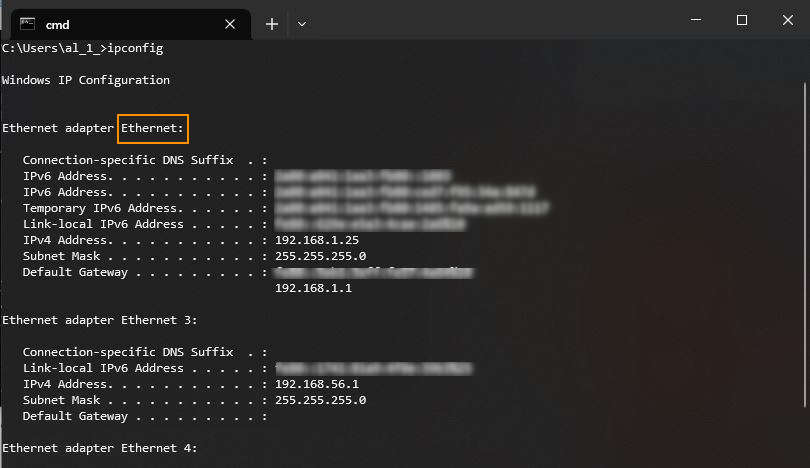Click 'Ethernet adapter Ethernet 3:' heading

point(100,320)
